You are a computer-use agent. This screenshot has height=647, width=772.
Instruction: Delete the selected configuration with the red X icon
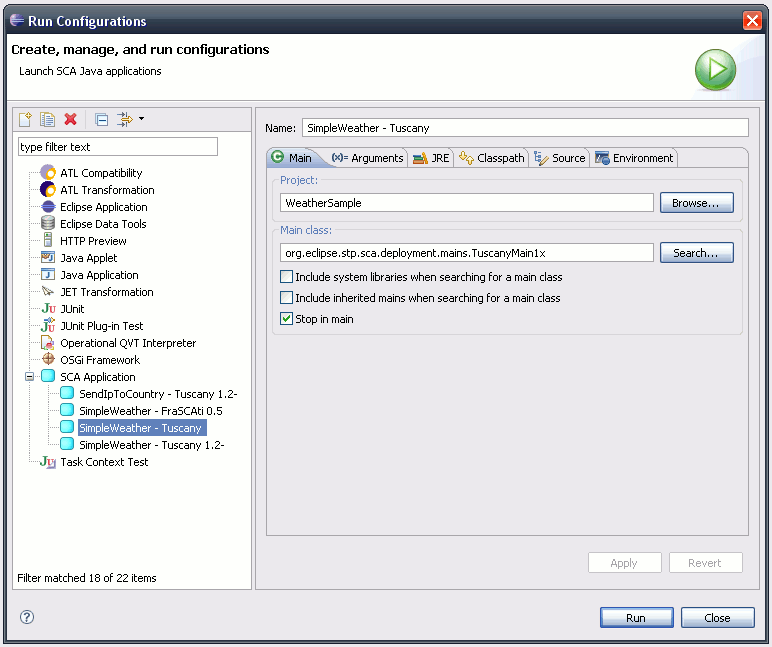[70, 119]
